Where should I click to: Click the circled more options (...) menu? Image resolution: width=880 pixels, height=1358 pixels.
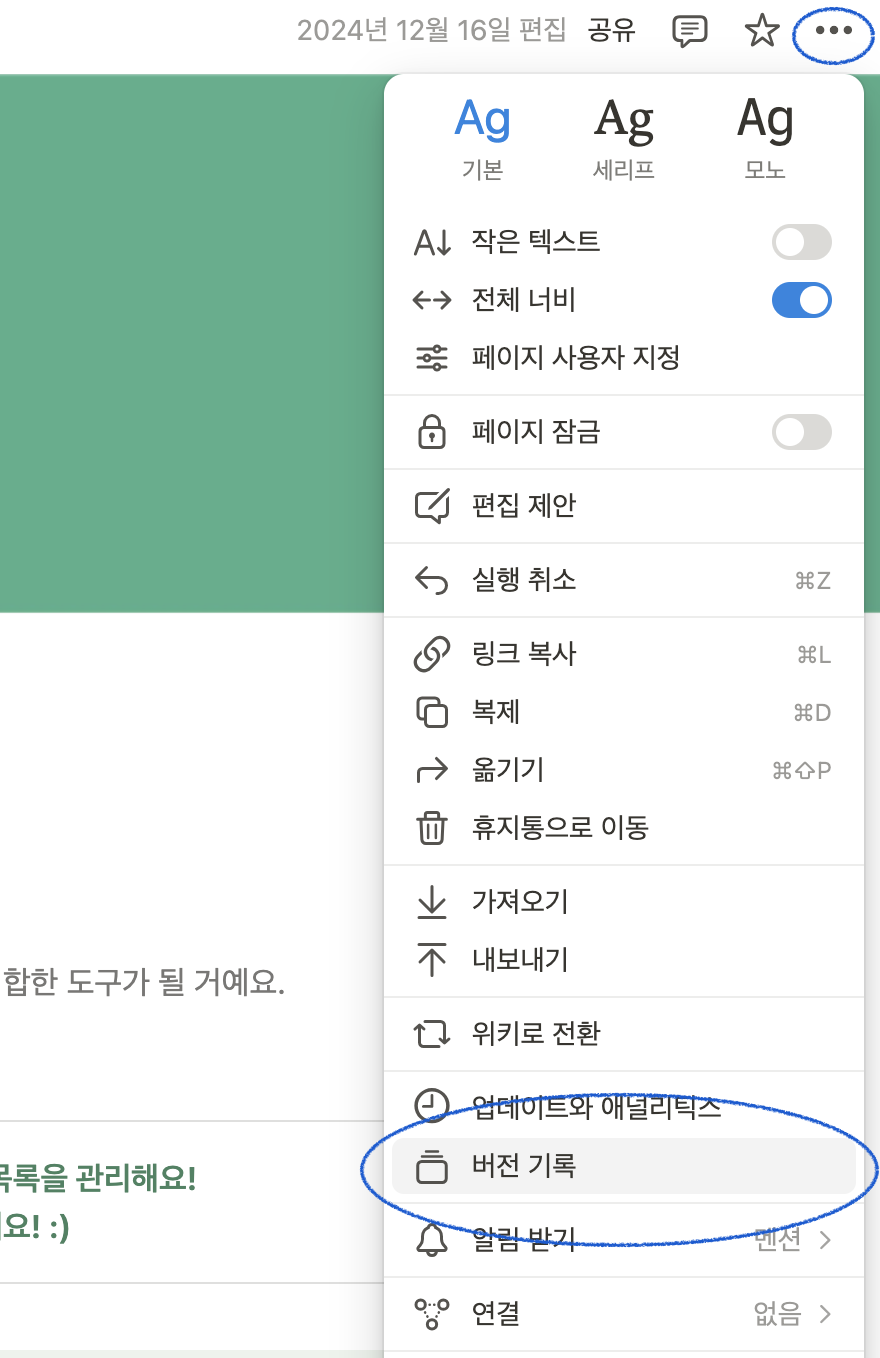[x=833, y=31]
